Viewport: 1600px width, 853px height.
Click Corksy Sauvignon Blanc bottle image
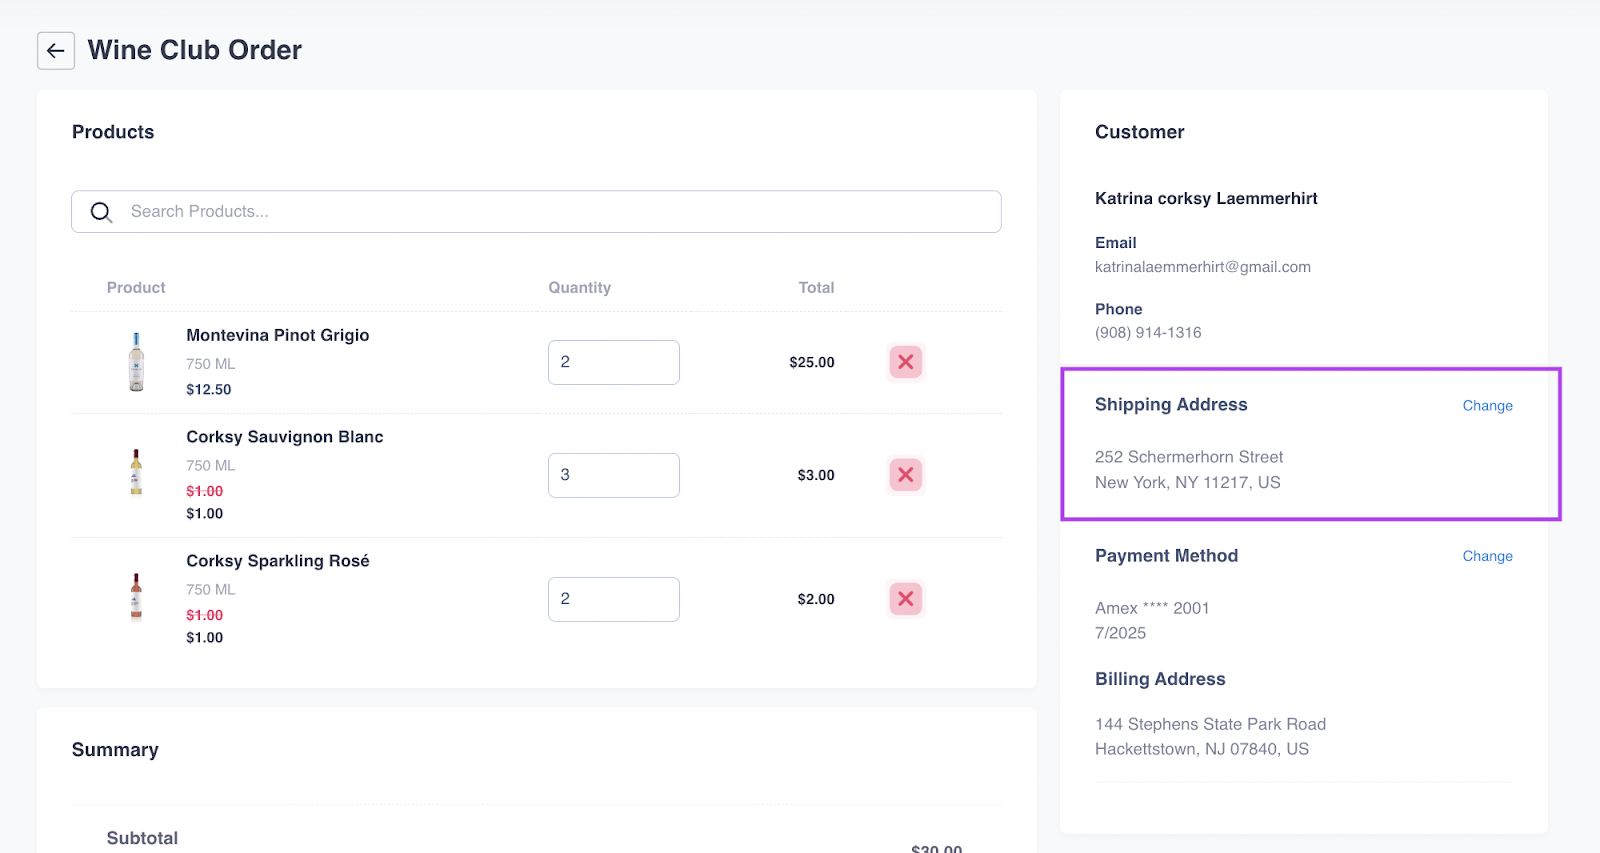(136, 473)
